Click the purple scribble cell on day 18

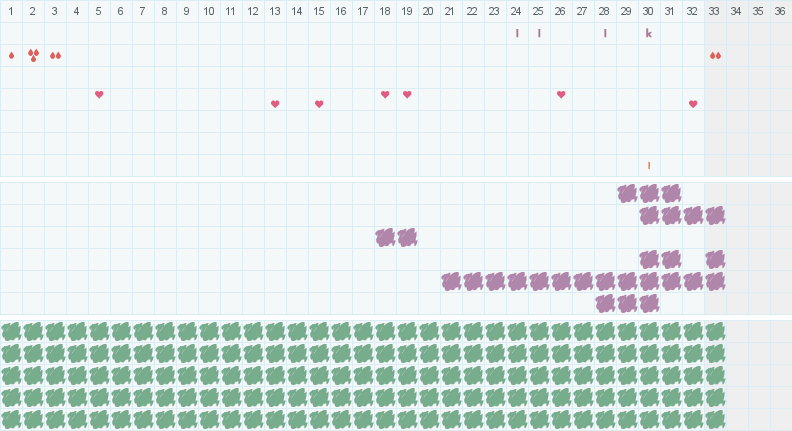click(385, 237)
